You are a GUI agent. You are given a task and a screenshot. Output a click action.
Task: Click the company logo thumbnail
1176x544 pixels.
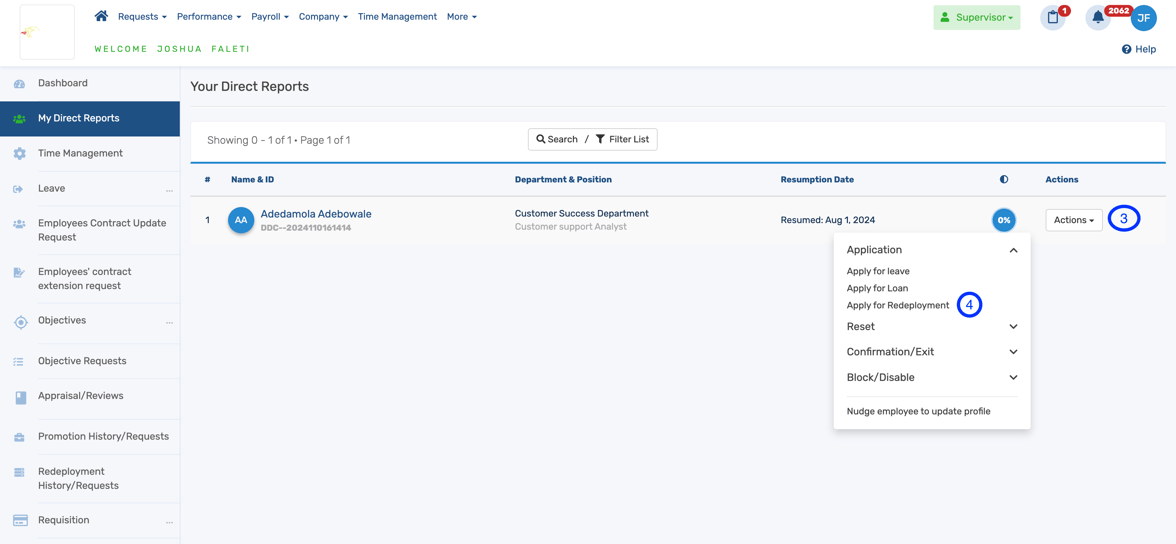point(47,32)
